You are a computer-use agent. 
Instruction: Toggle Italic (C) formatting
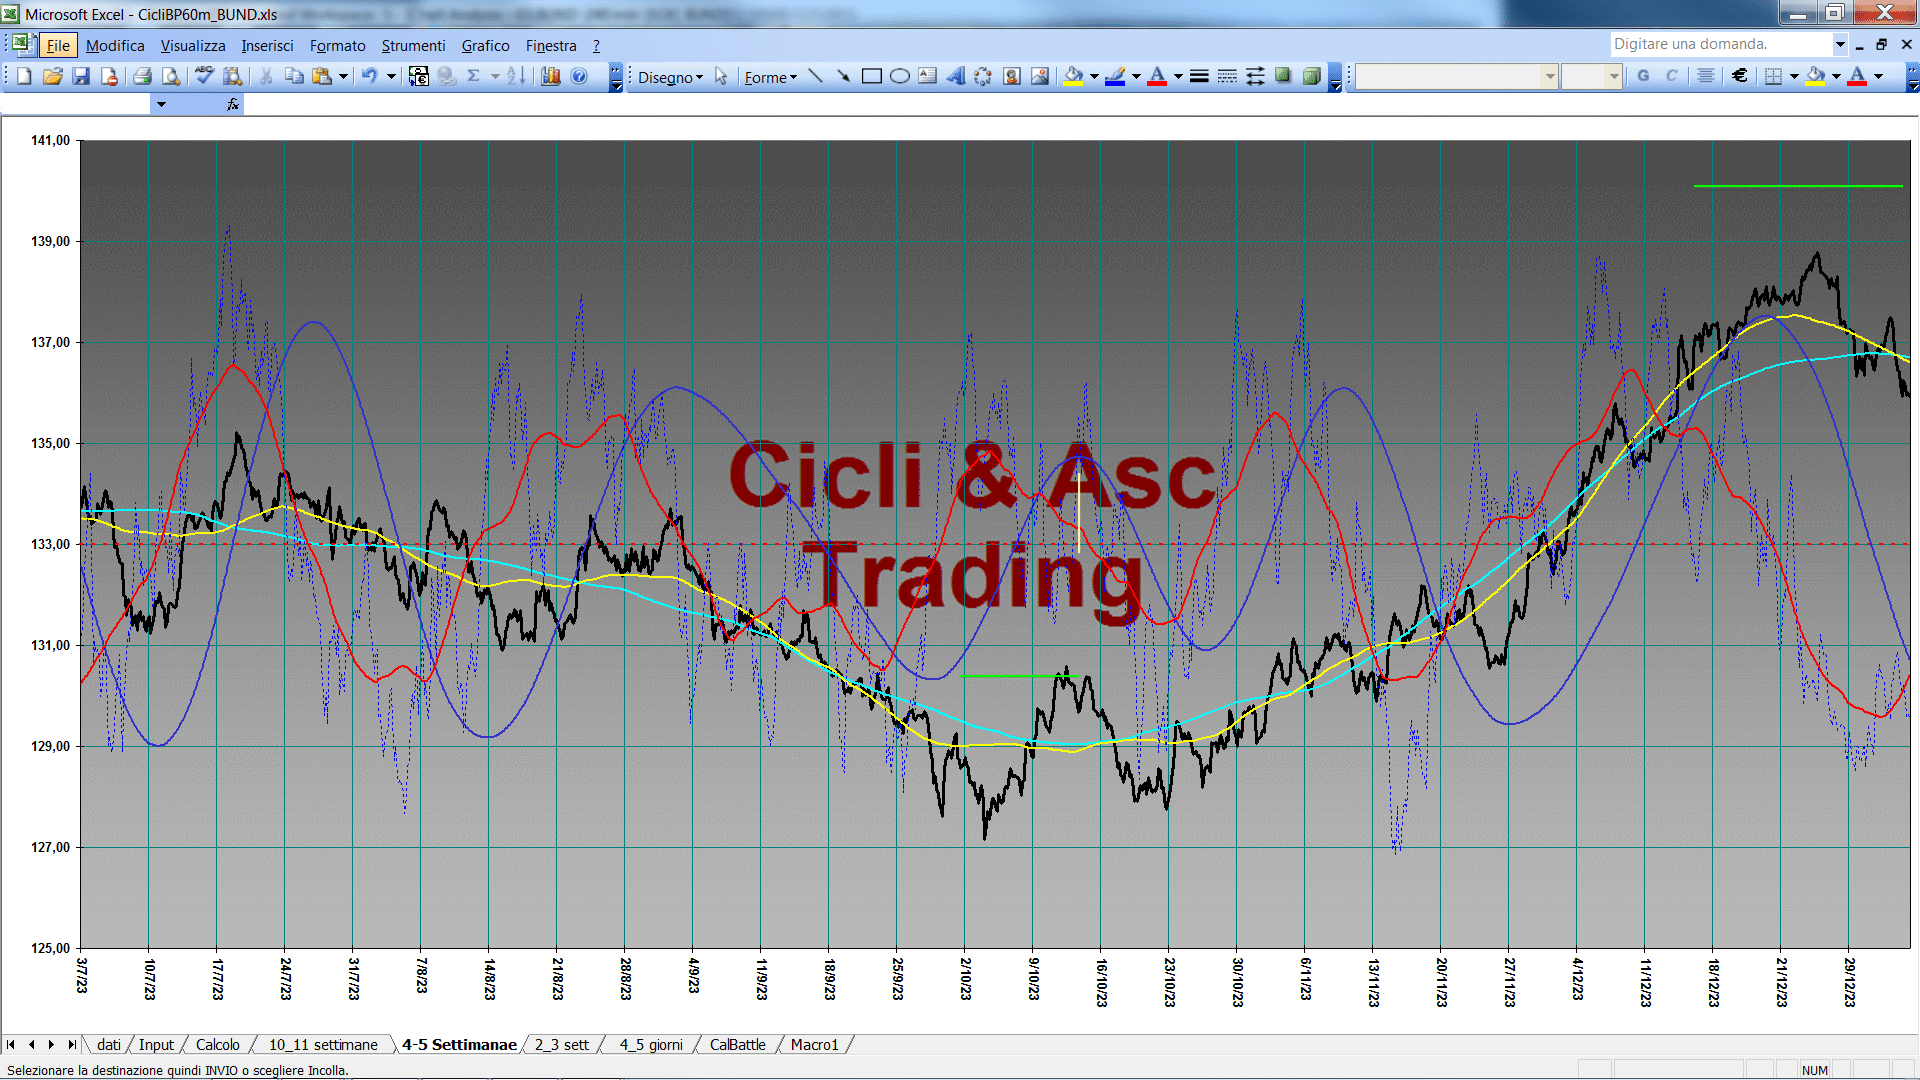pos(1671,76)
